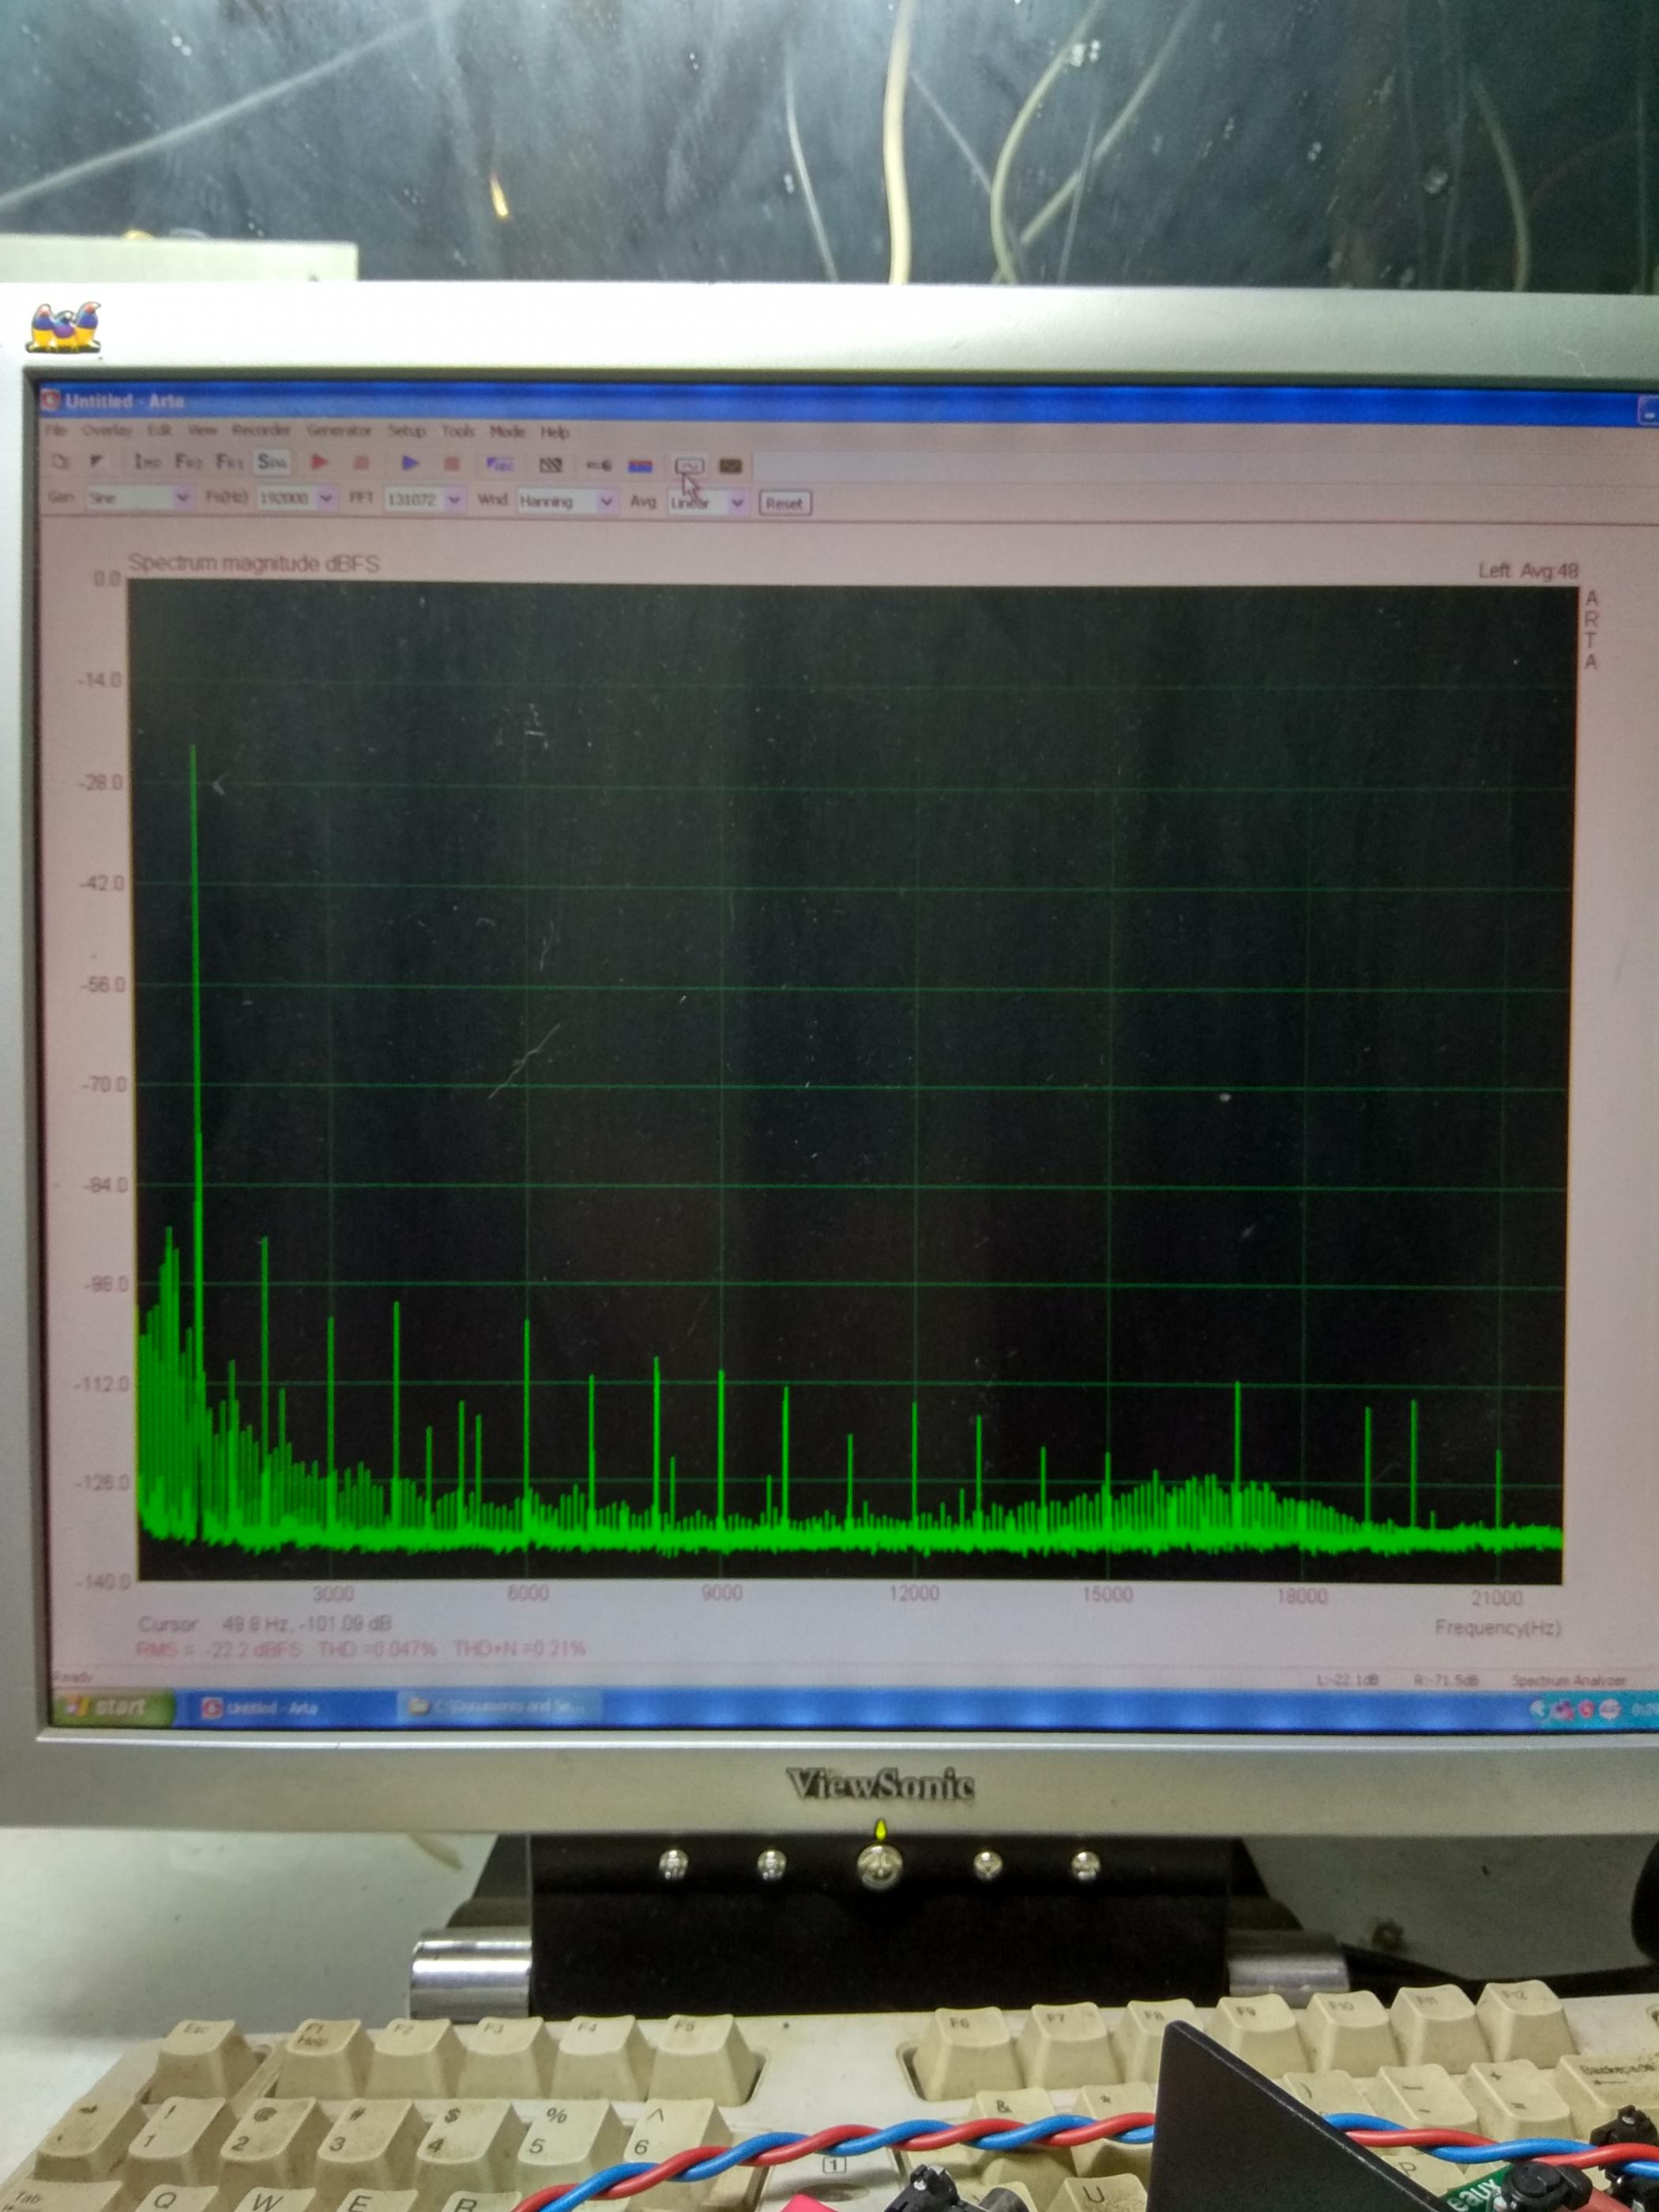
Task: Switch to Imp impulse response mode
Action: tap(147, 462)
